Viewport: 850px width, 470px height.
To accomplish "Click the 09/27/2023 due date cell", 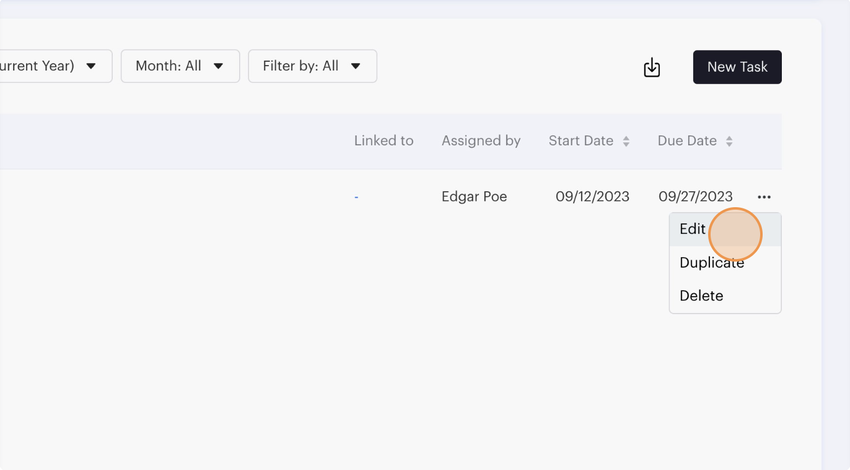I will [x=695, y=197].
